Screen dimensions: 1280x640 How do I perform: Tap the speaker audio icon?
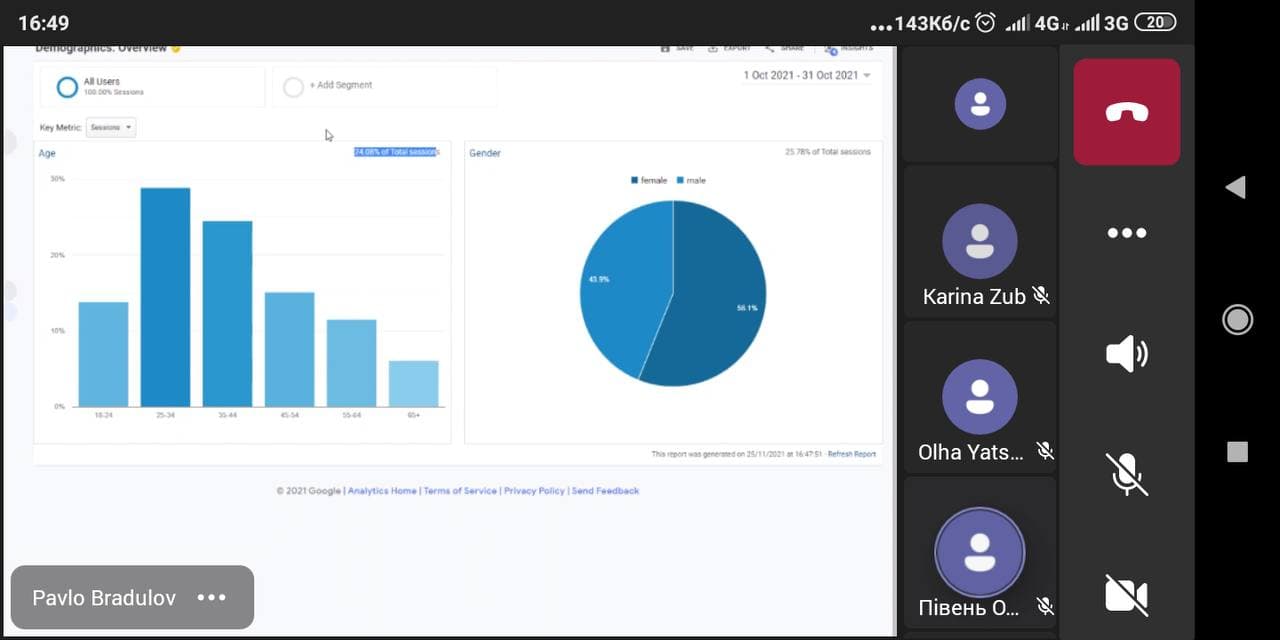click(1126, 354)
